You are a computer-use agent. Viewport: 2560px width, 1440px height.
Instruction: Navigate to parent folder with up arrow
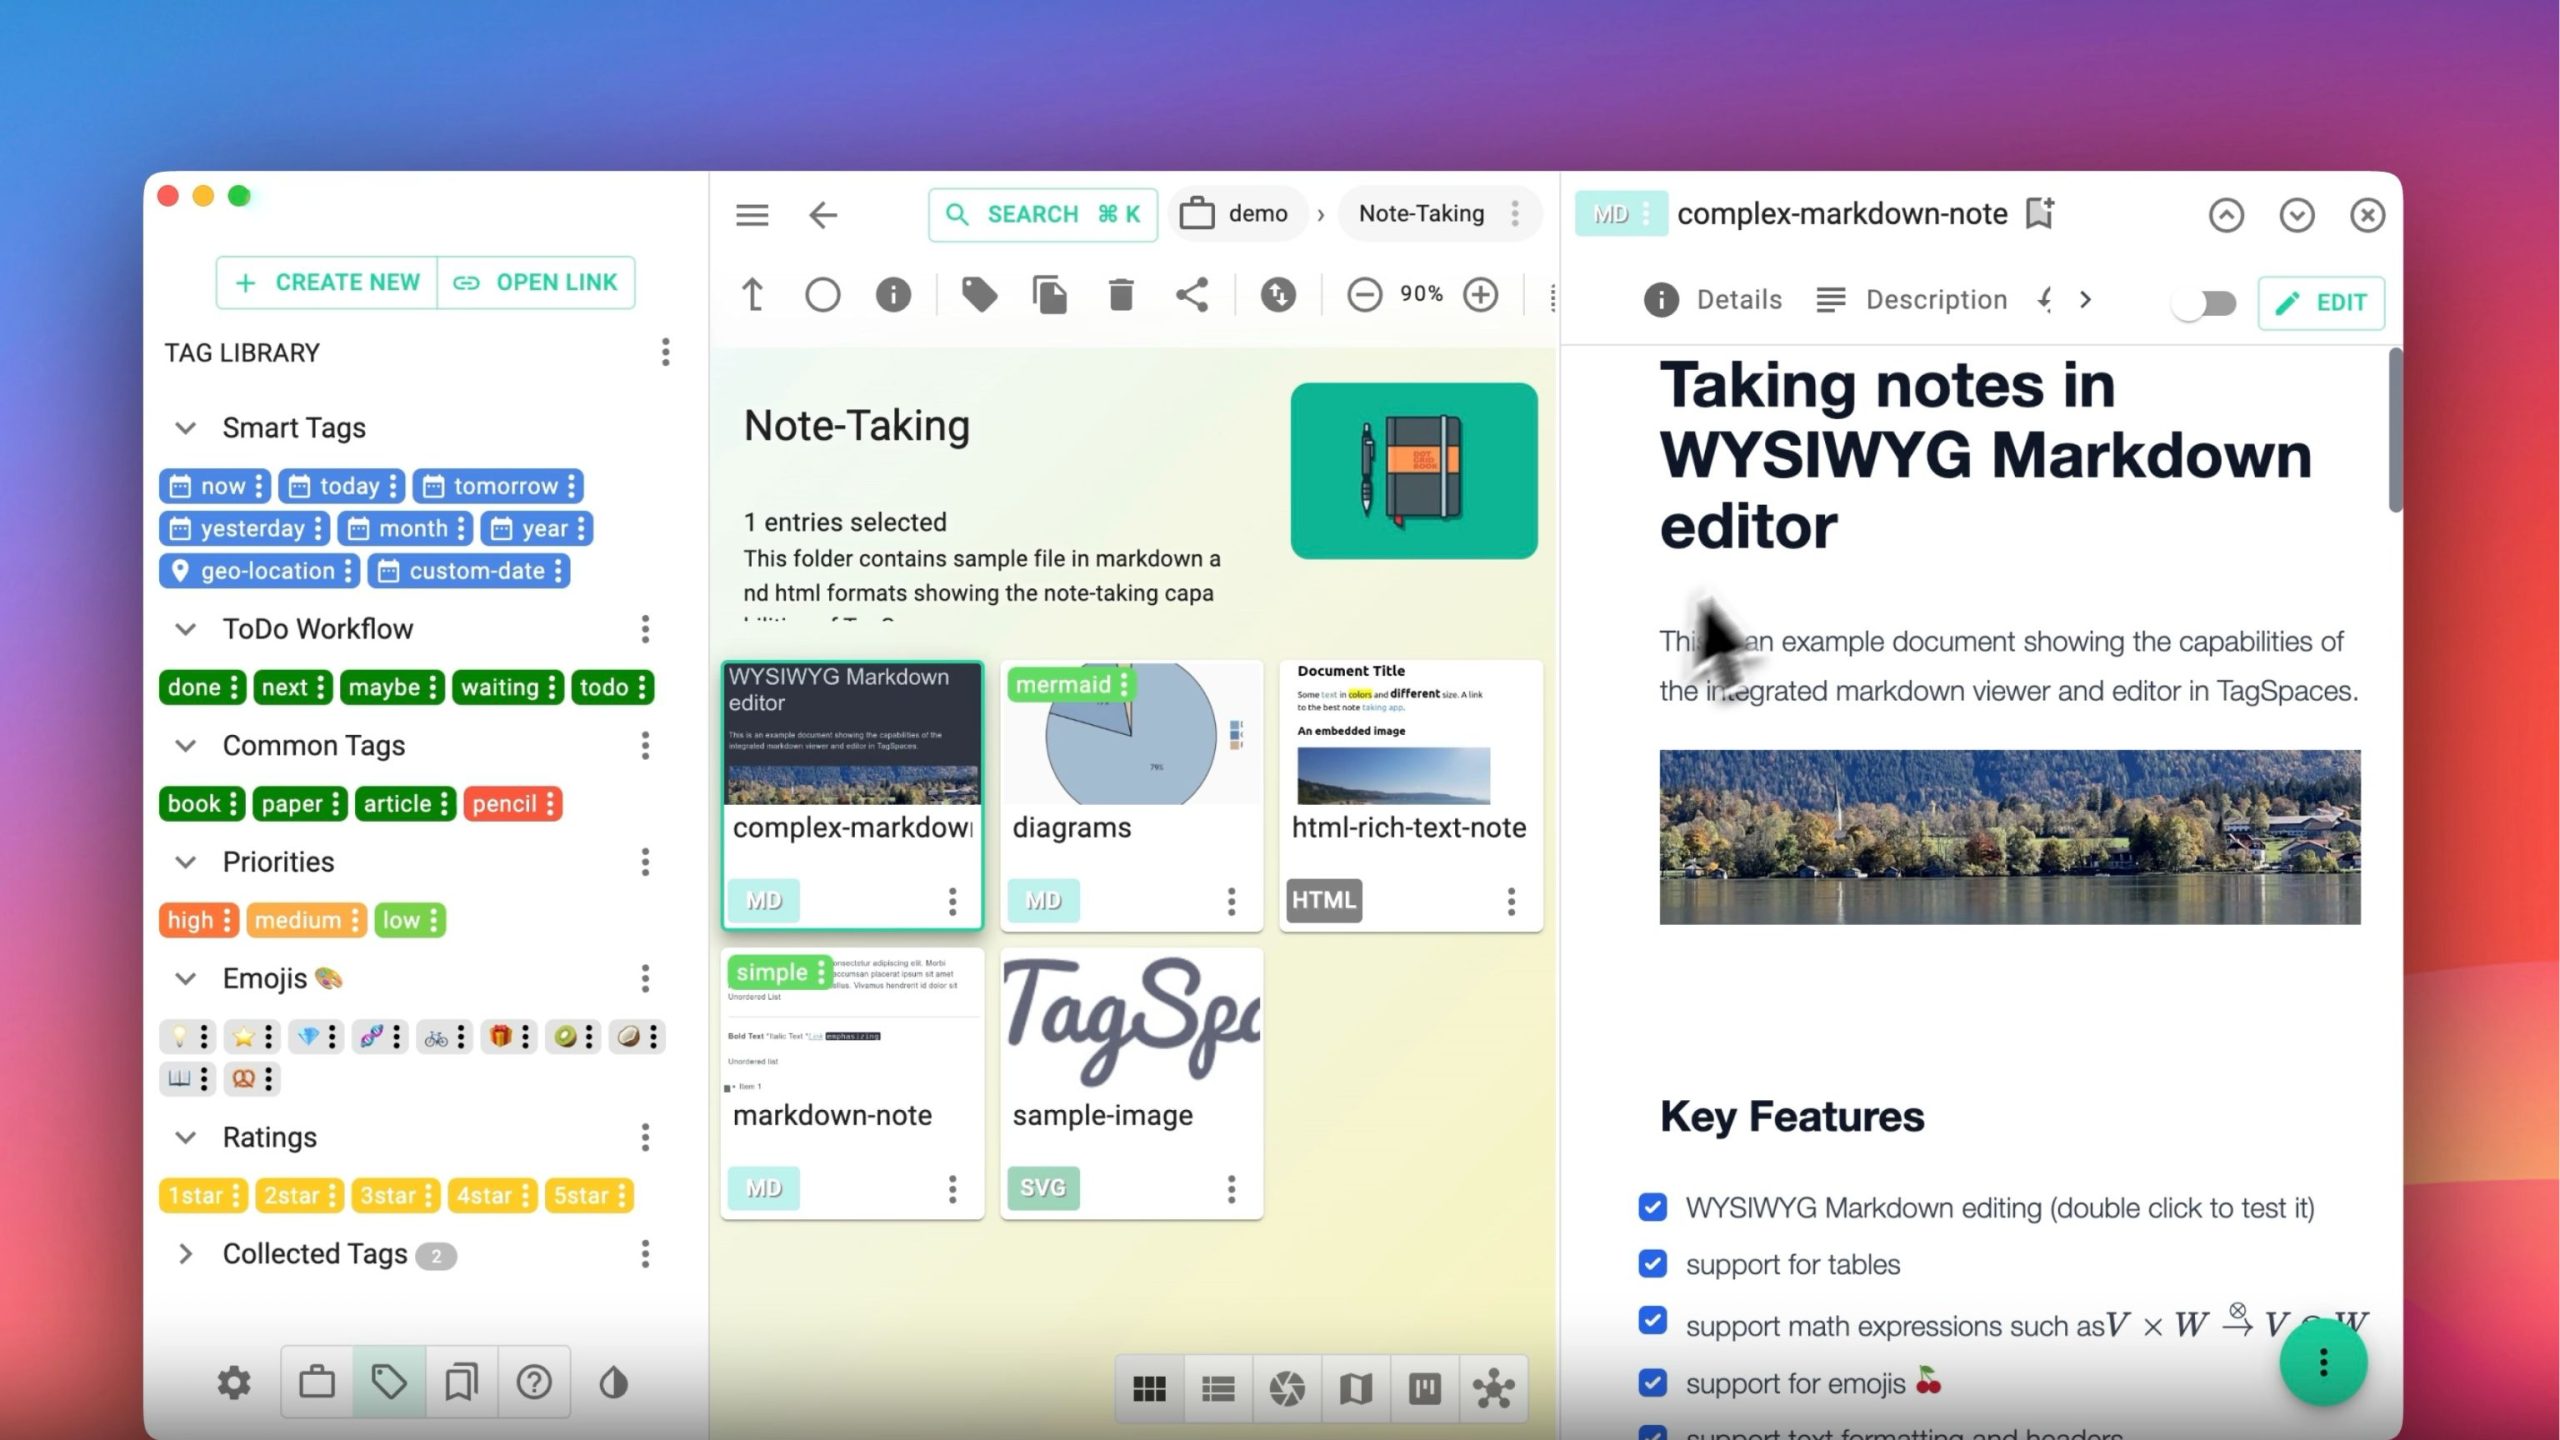point(752,294)
